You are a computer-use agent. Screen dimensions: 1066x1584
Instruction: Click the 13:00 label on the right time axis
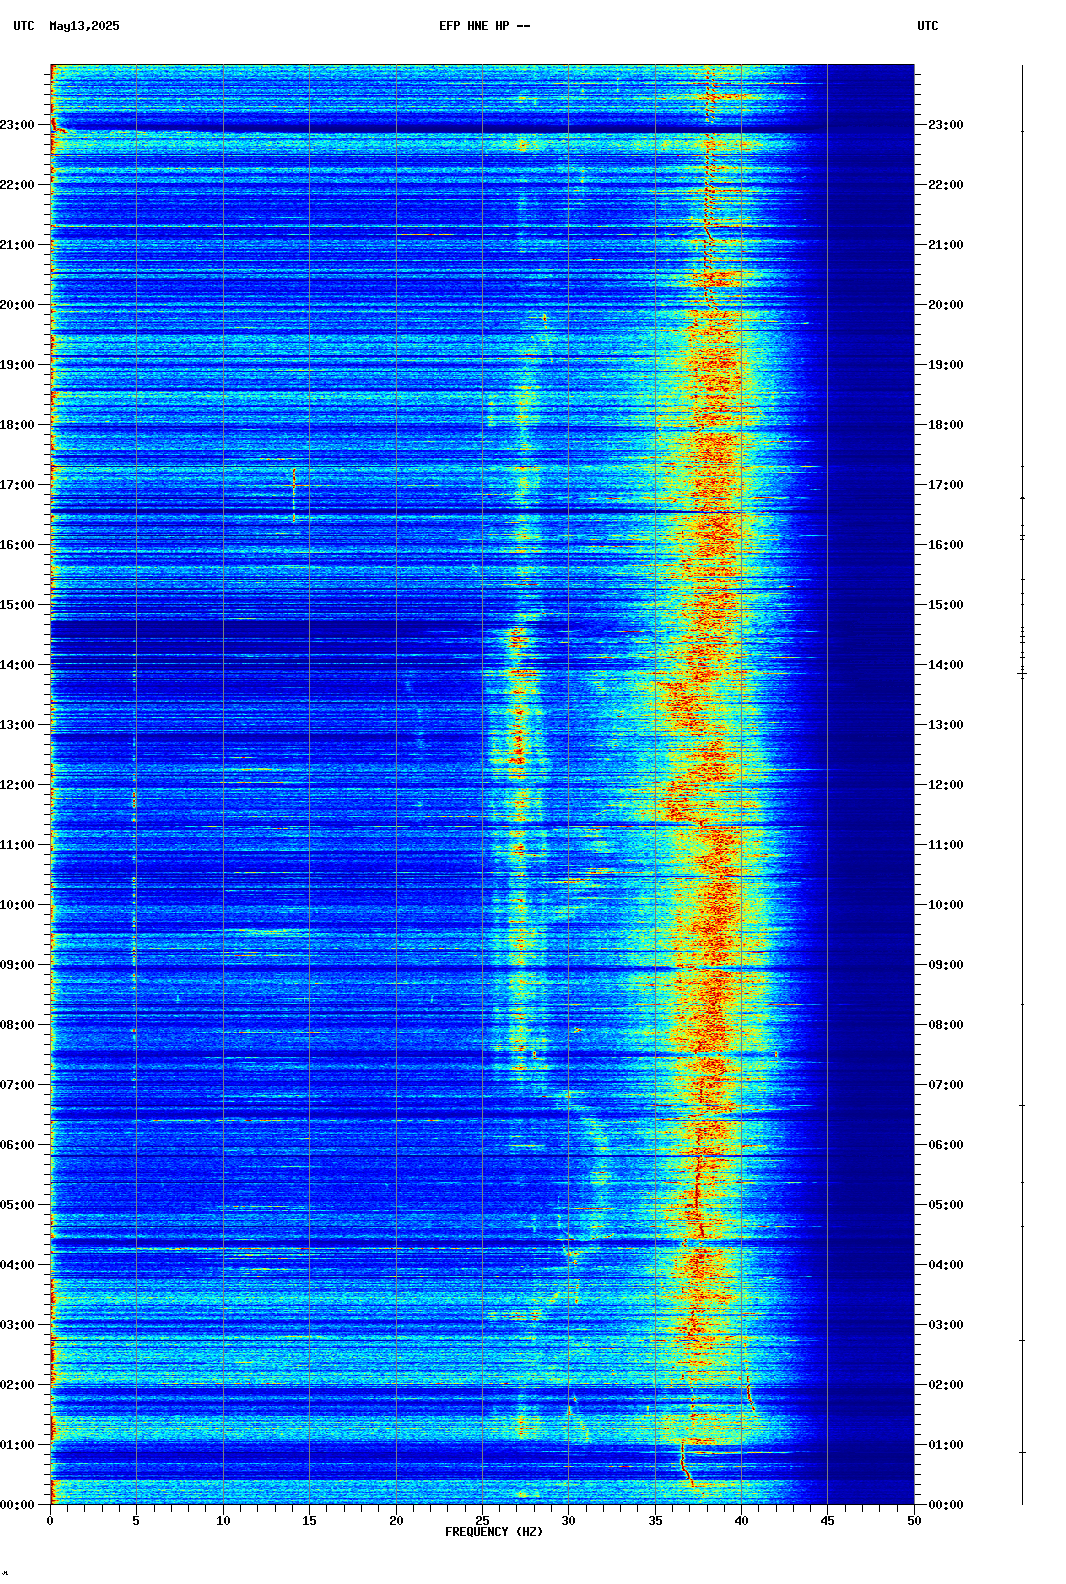tap(946, 725)
